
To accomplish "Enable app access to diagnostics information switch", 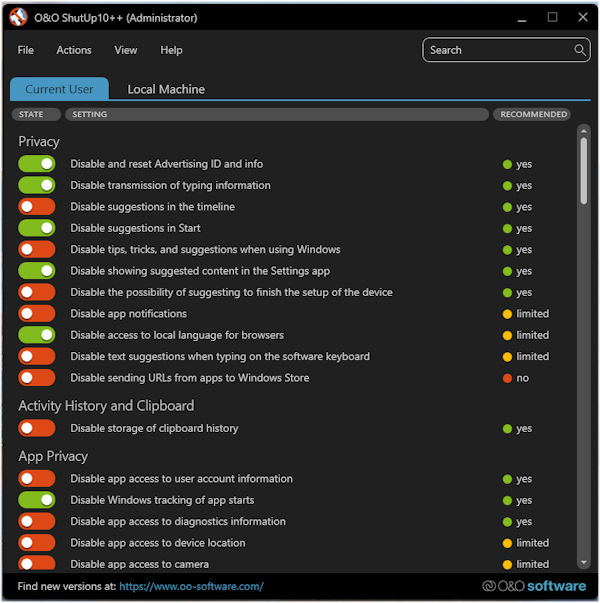I will point(37,521).
